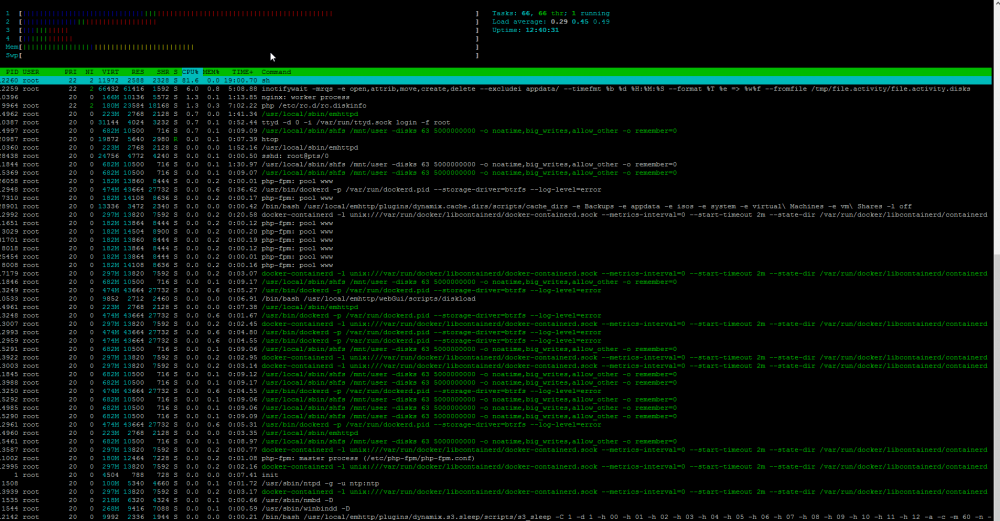The height and width of the screenshot is (521, 1000).
Task: Click the Uptime 12:40:31 readout
Action: click(x=526, y=30)
